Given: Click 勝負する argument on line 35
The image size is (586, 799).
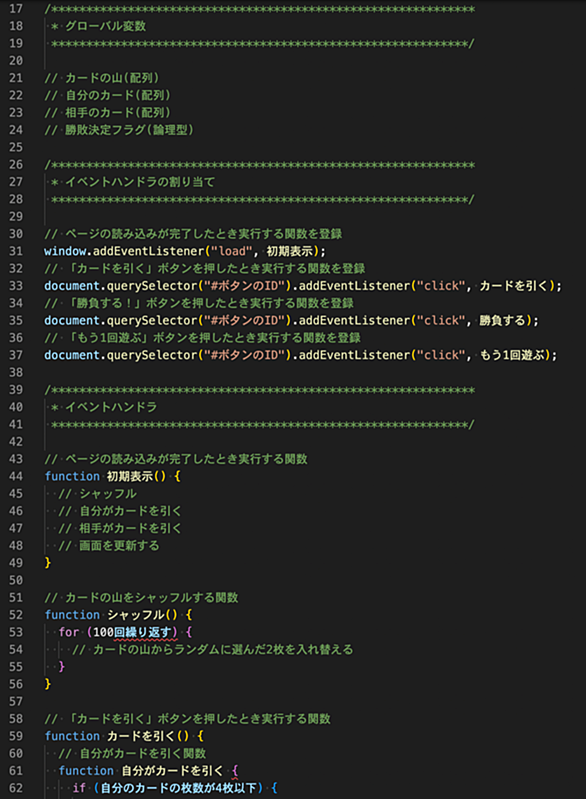Looking at the screenshot, I should (x=502, y=321).
